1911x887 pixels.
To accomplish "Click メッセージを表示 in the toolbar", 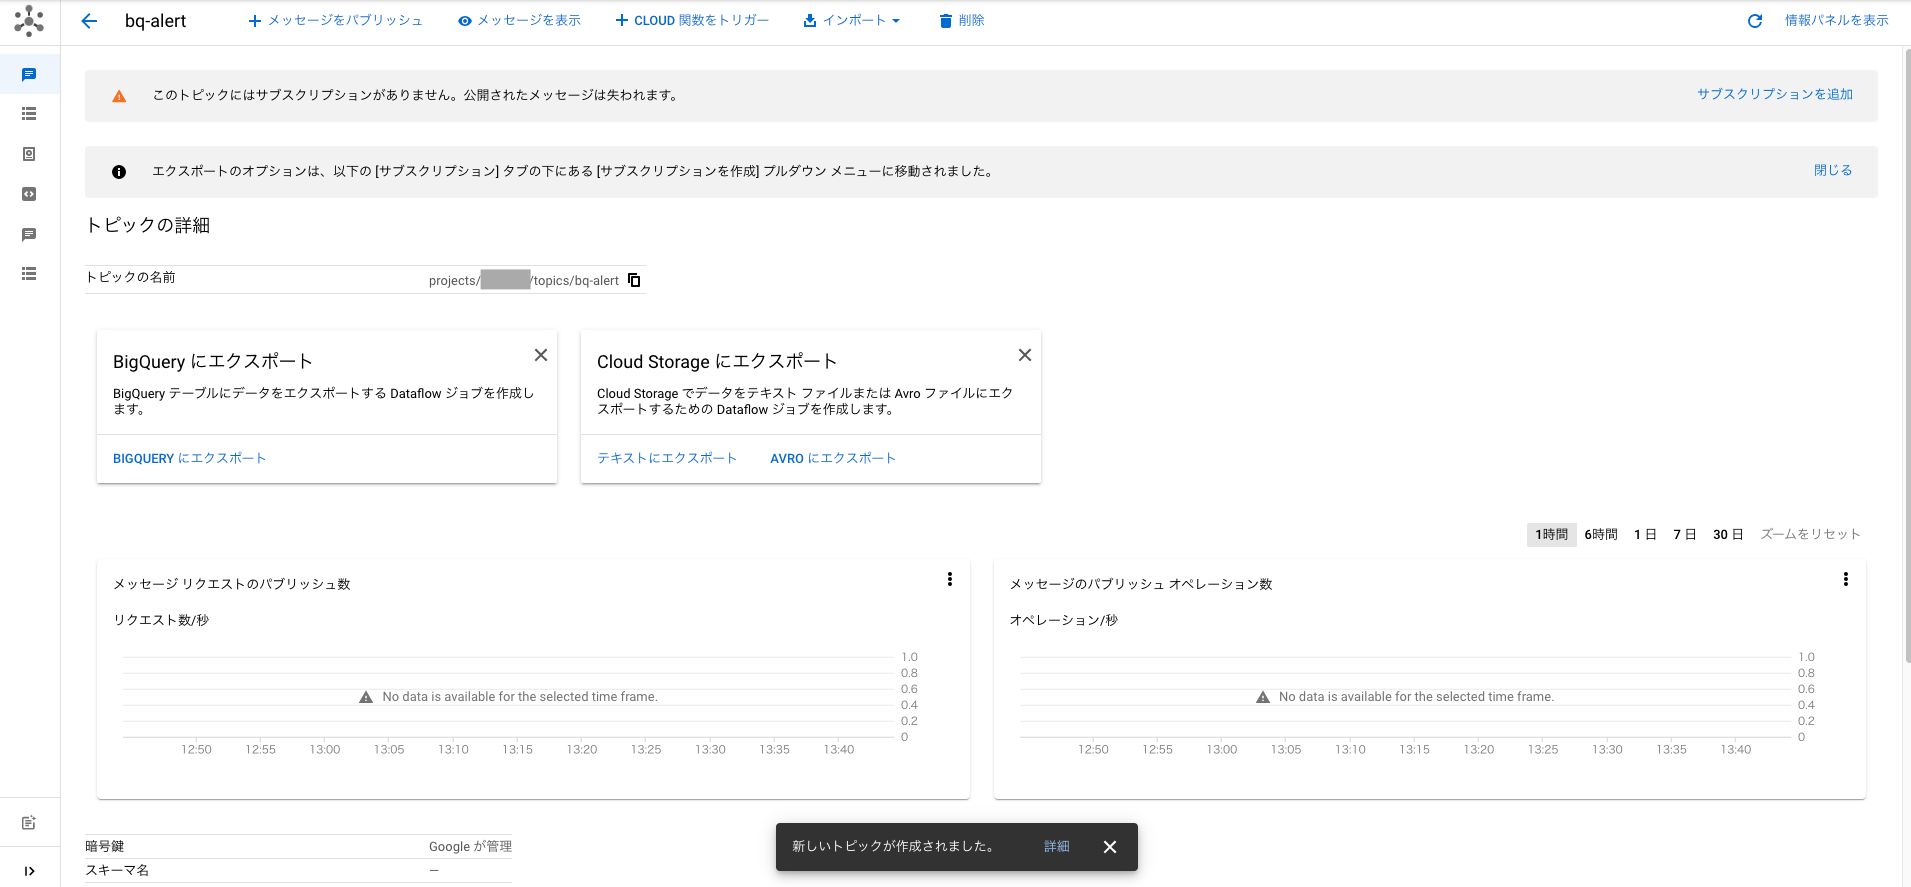I will tap(519, 21).
